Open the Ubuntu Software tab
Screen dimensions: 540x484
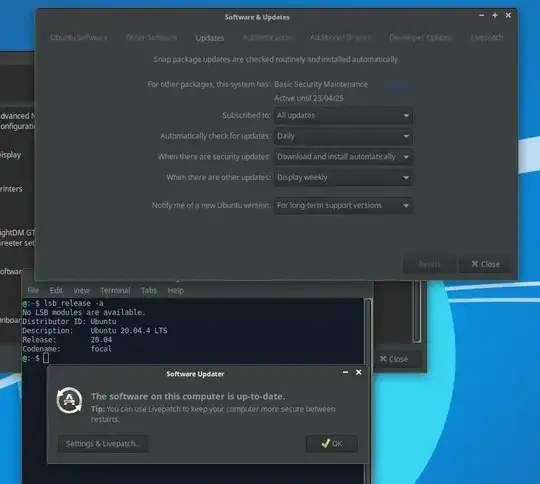click(x=79, y=37)
